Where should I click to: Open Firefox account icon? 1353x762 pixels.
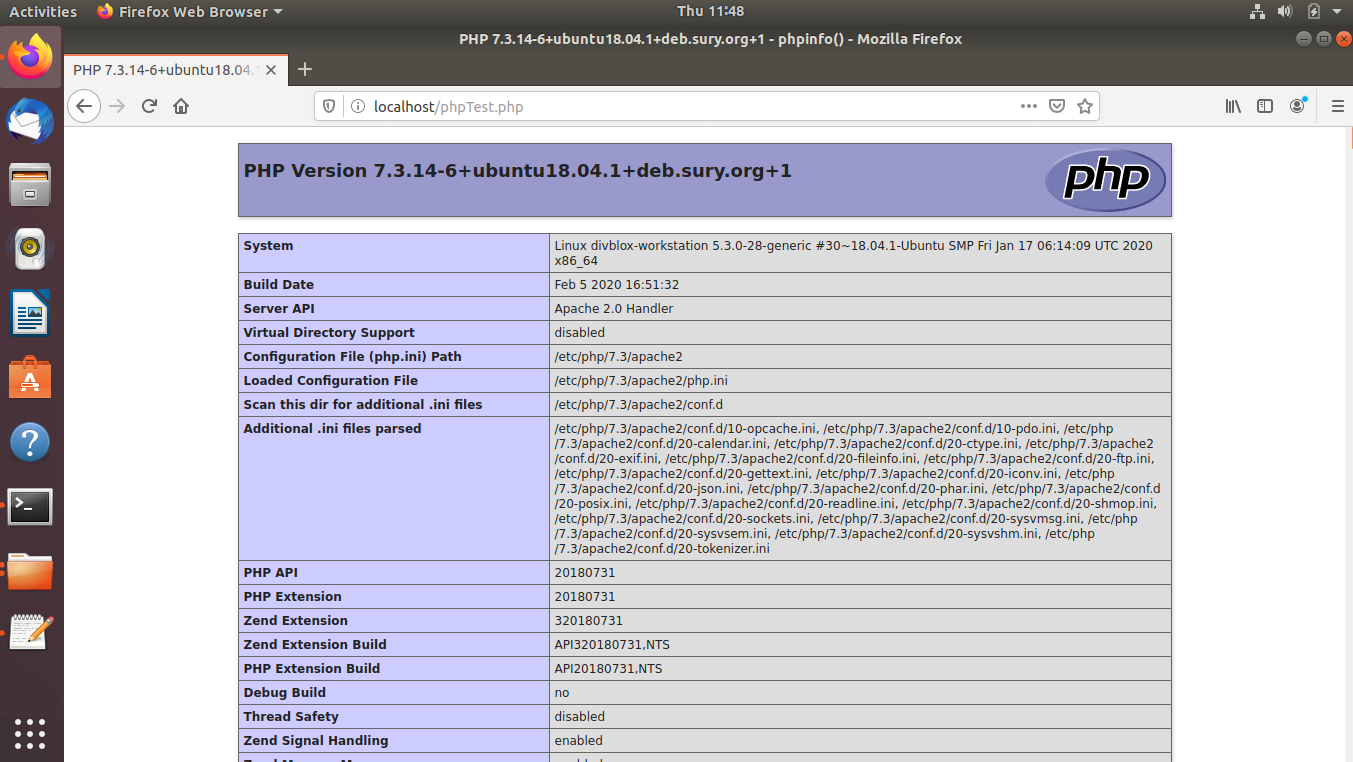click(x=1297, y=106)
